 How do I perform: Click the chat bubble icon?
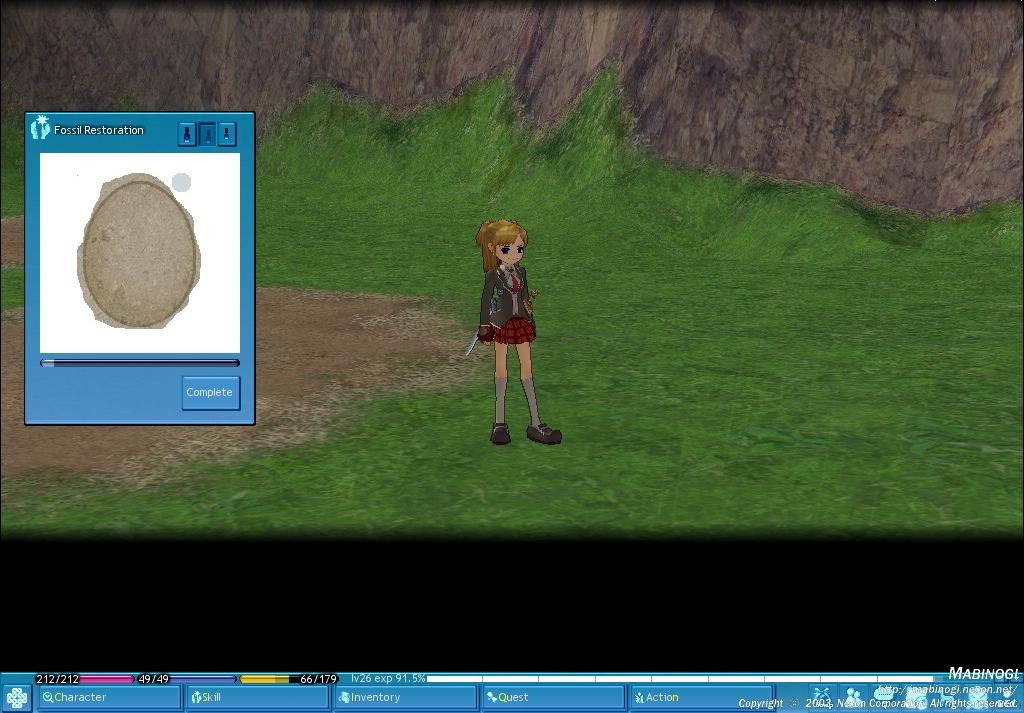884,695
